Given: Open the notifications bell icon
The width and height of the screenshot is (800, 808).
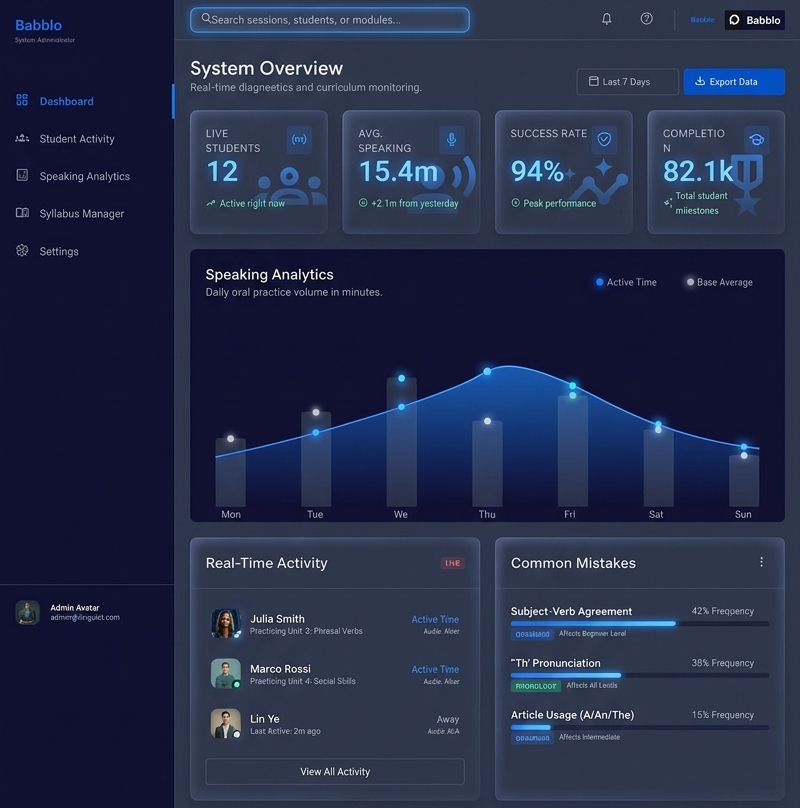Looking at the screenshot, I should coord(607,19).
